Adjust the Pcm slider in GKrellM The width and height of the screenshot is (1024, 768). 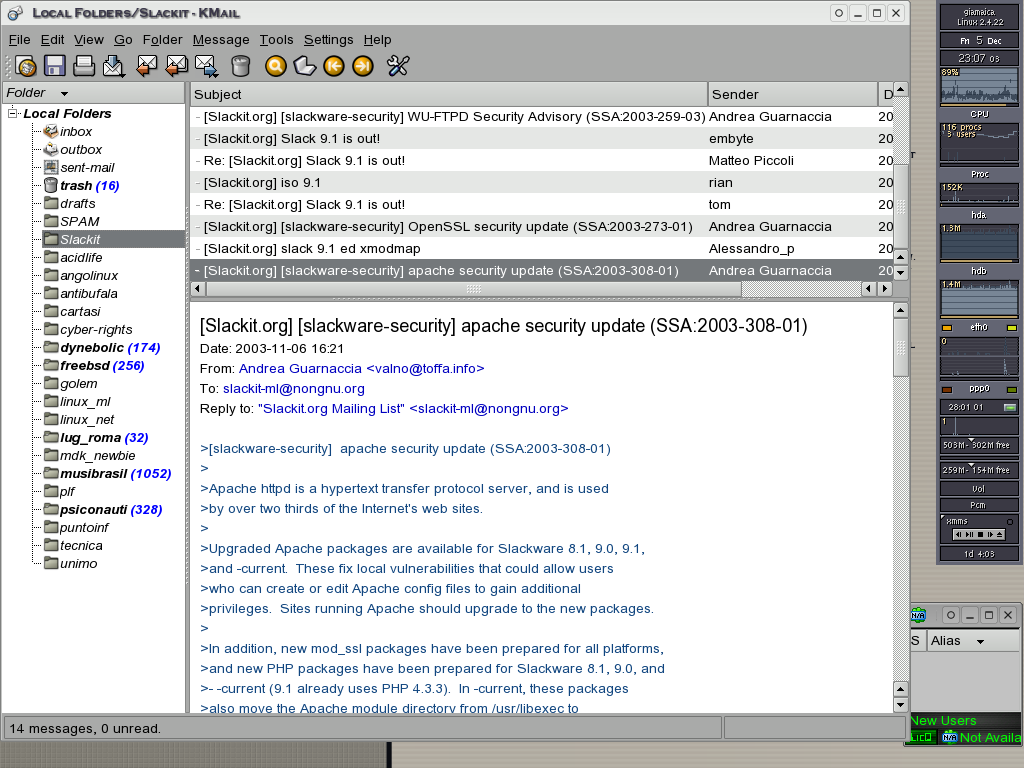979,505
